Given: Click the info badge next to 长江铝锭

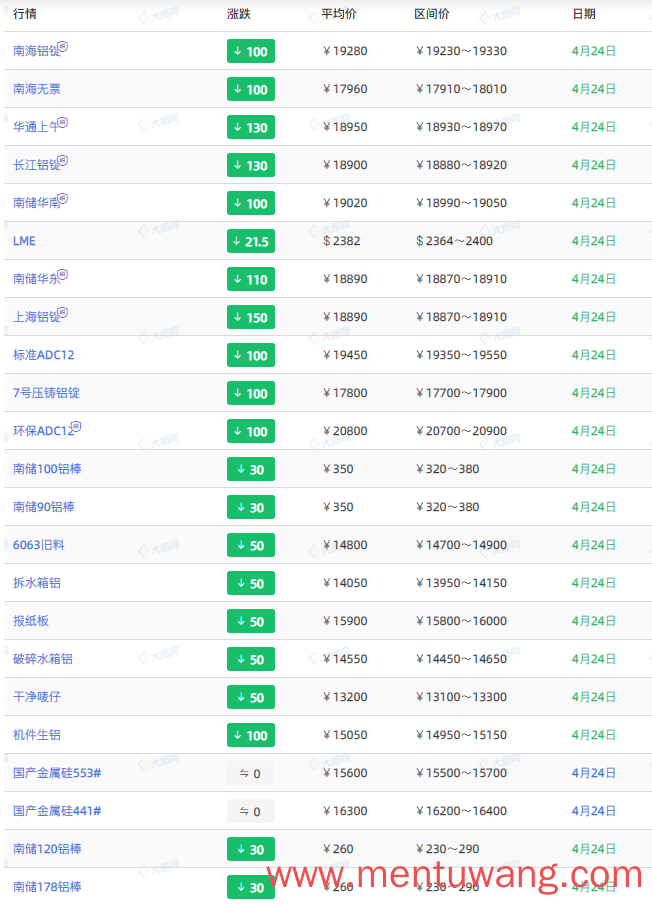Looking at the screenshot, I should coord(63,160).
